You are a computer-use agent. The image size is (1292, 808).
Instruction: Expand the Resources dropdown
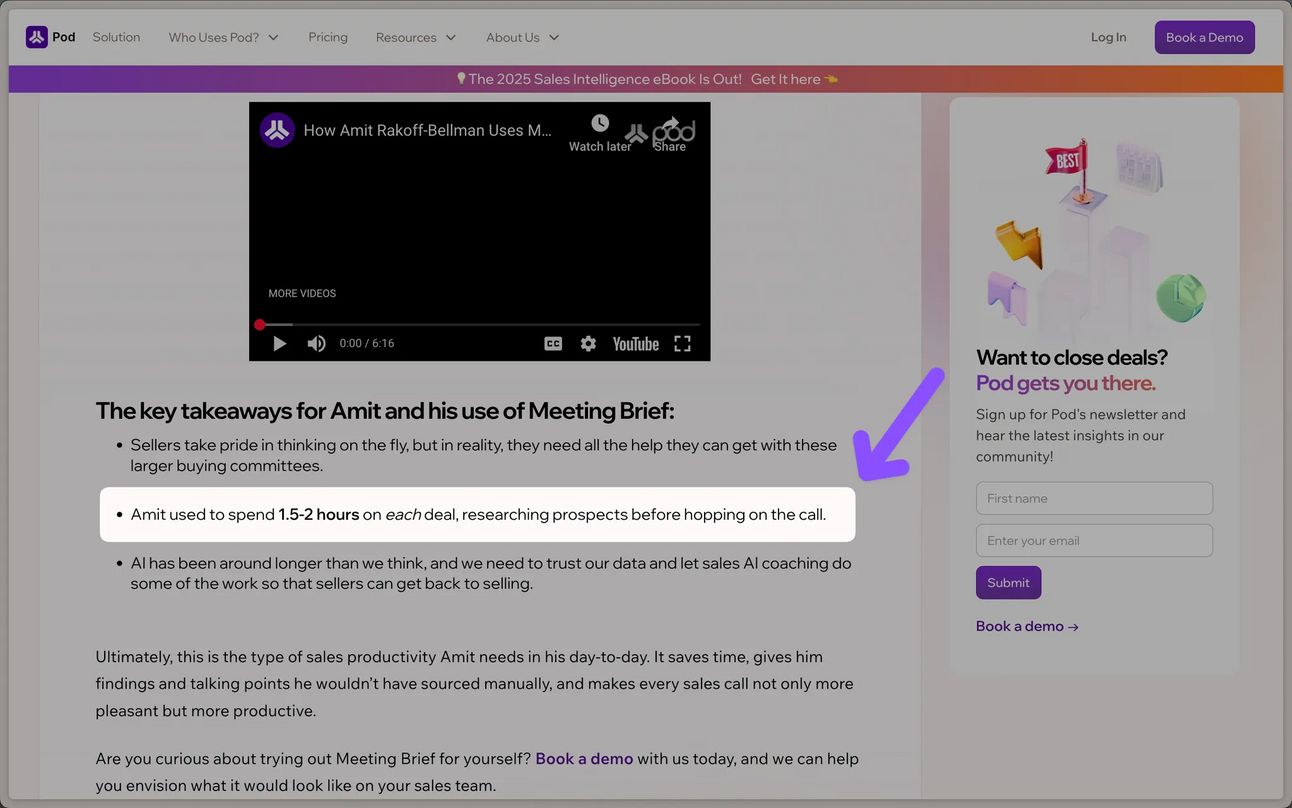(x=416, y=37)
